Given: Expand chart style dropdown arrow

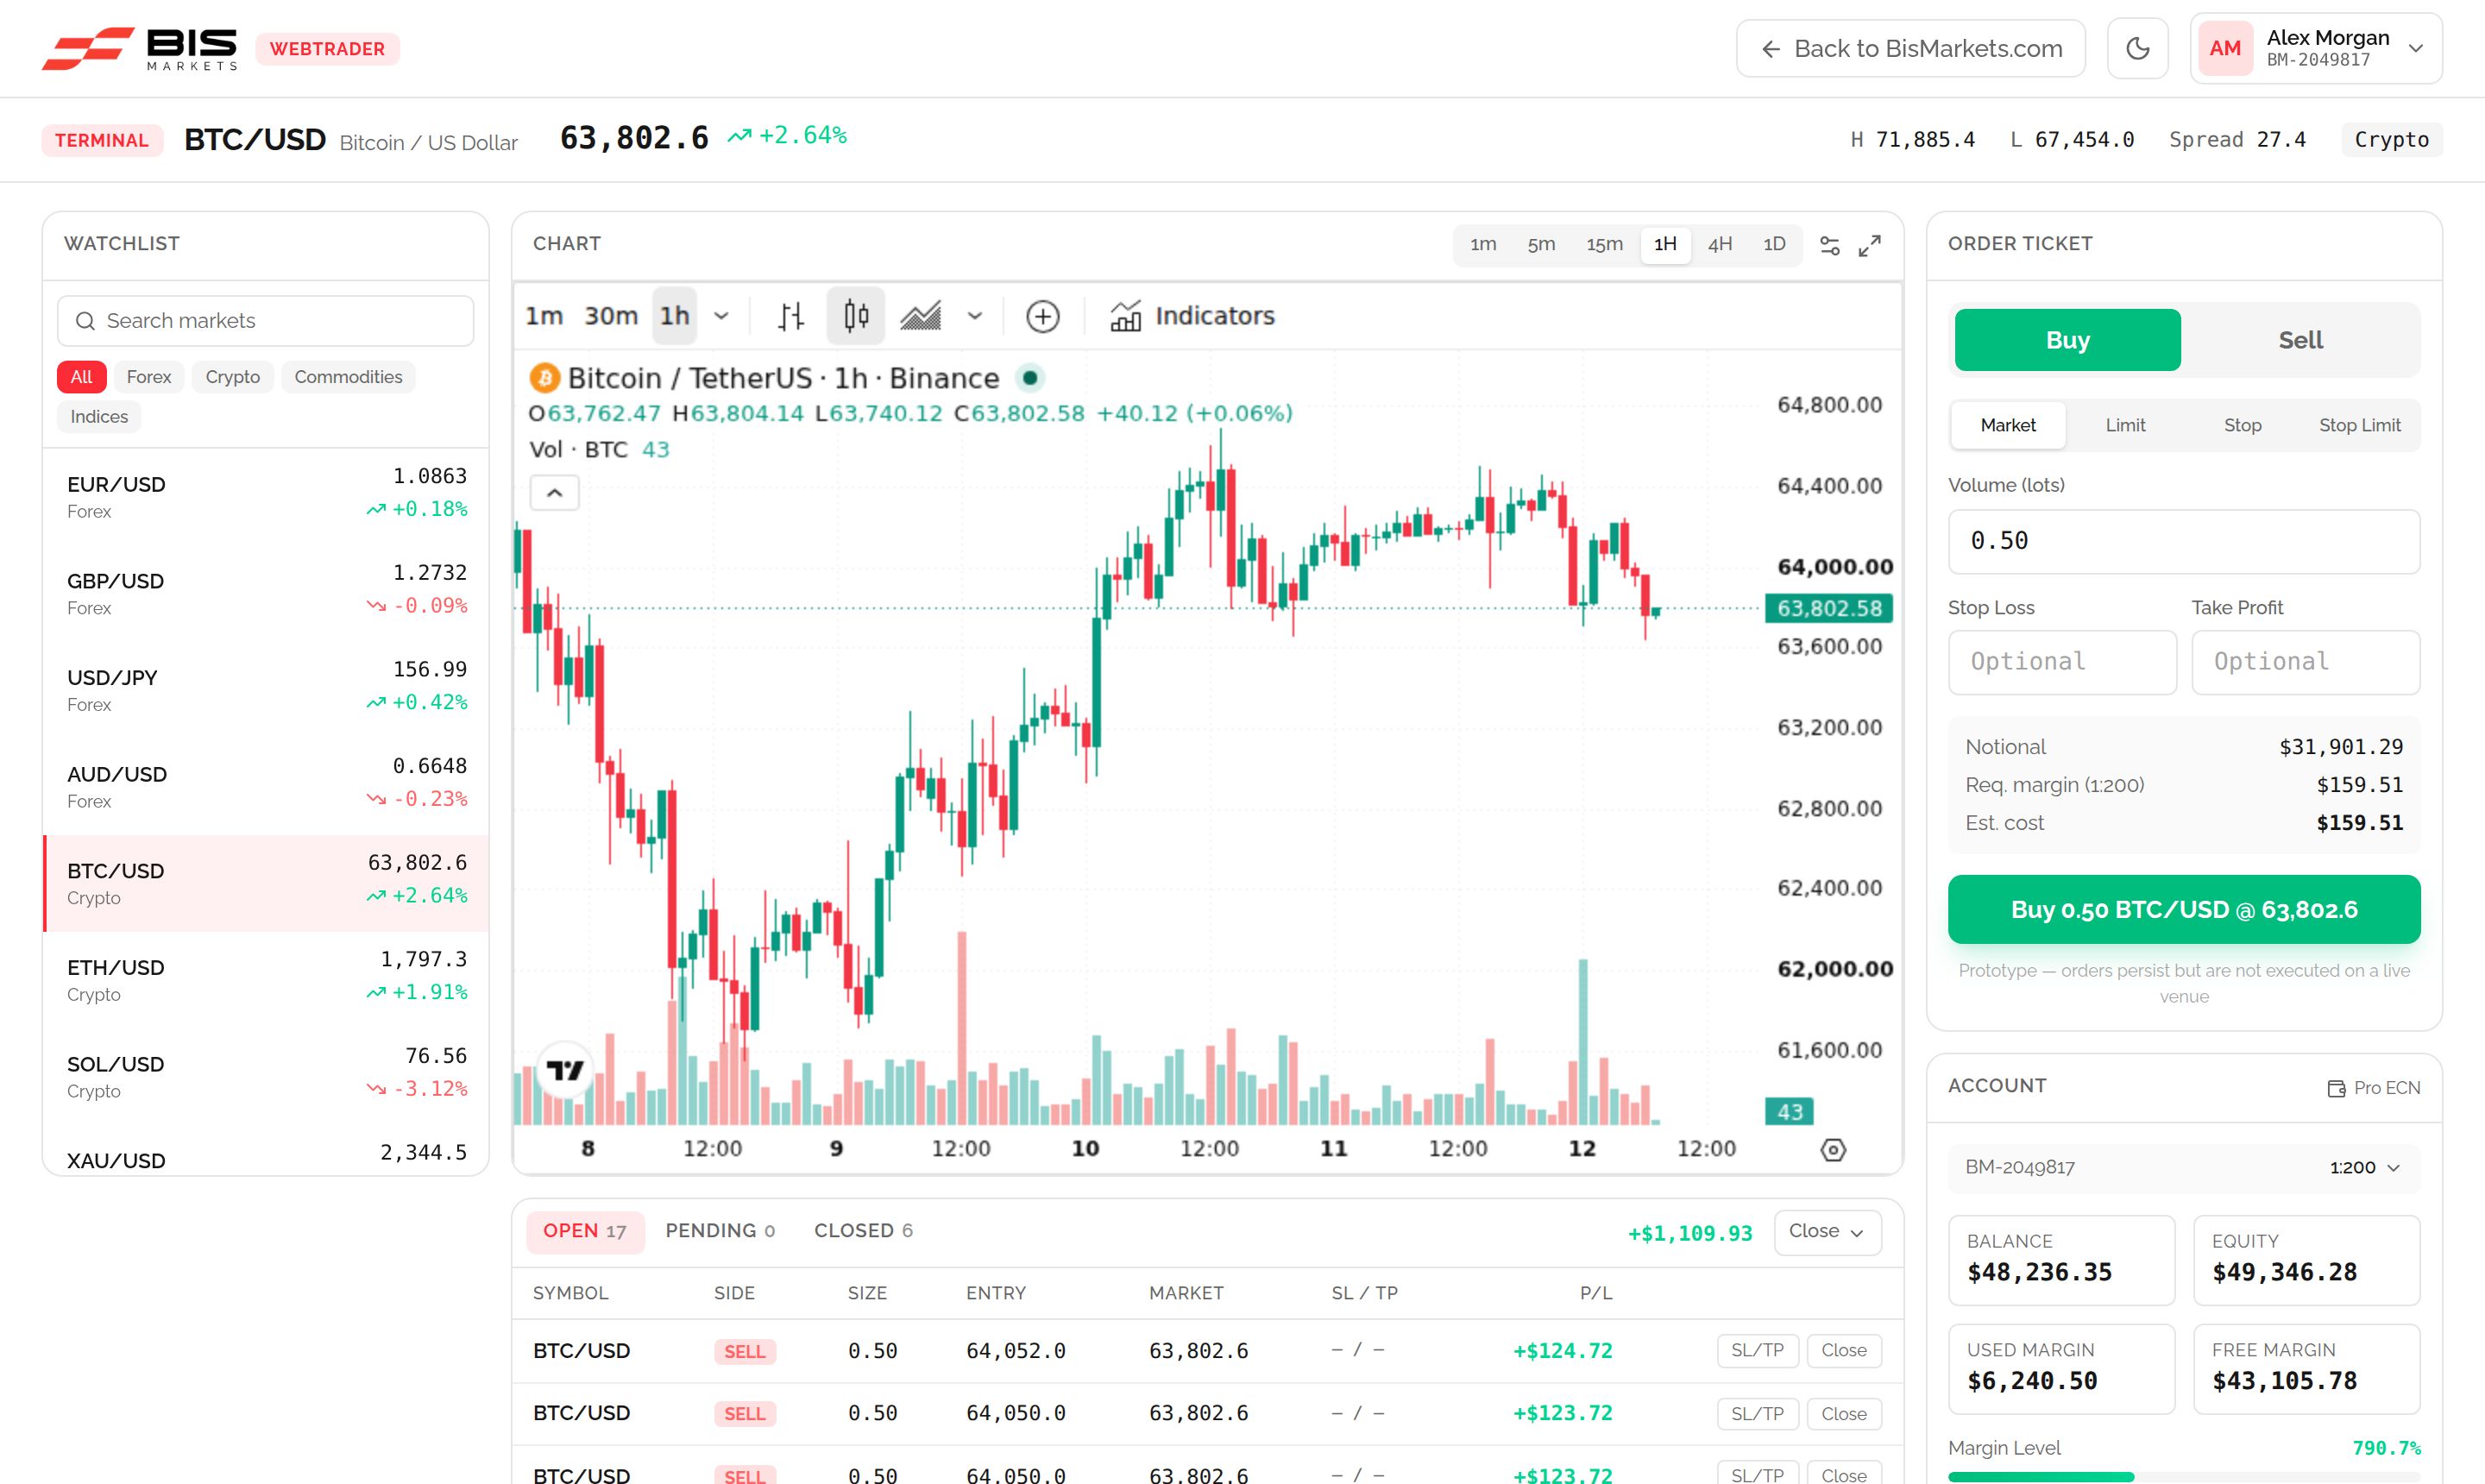Looking at the screenshot, I should pyautogui.click(x=974, y=316).
